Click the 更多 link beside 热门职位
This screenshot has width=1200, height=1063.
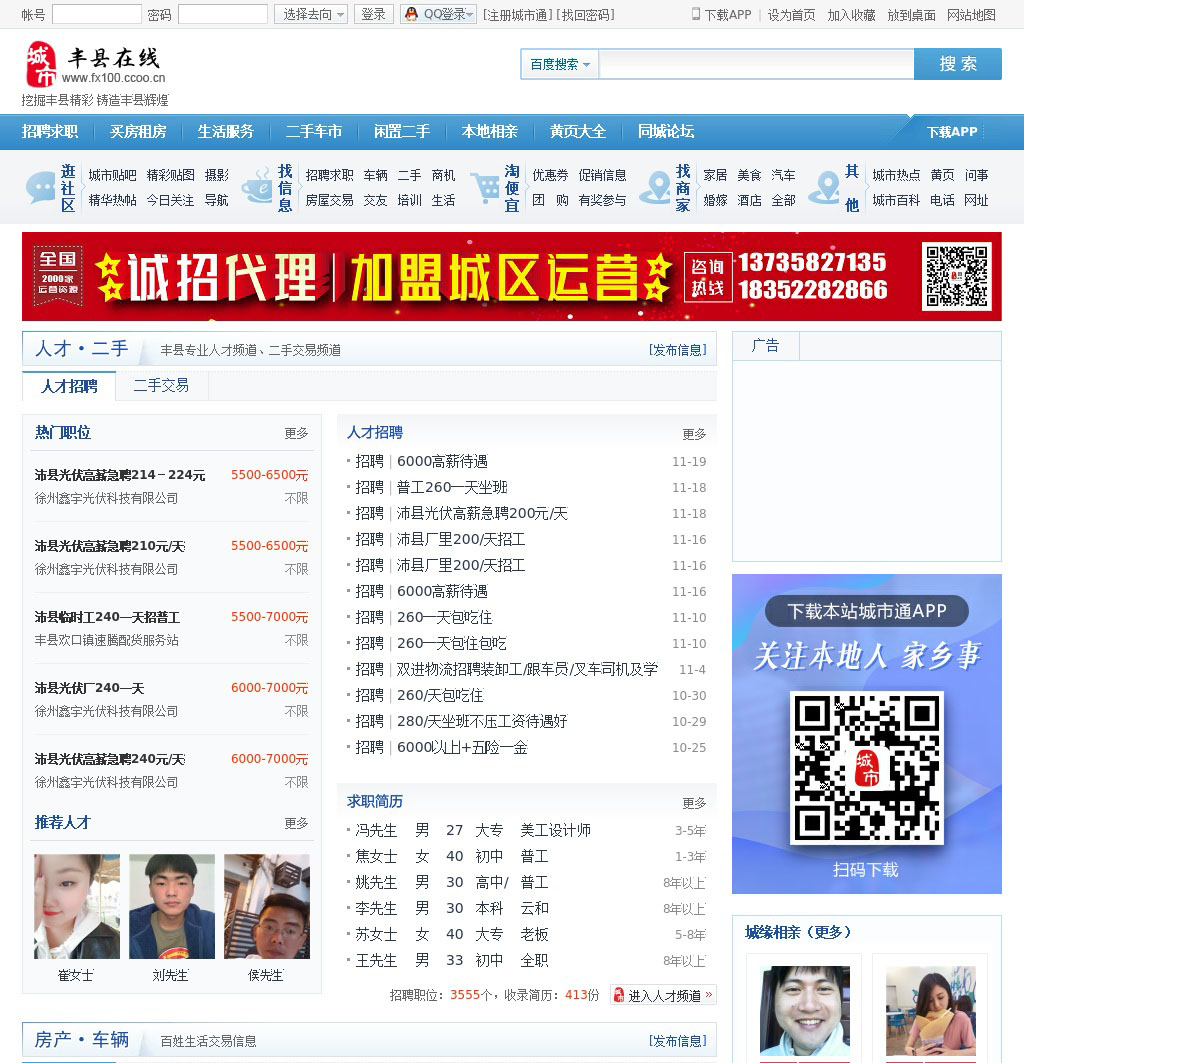pyautogui.click(x=296, y=433)
